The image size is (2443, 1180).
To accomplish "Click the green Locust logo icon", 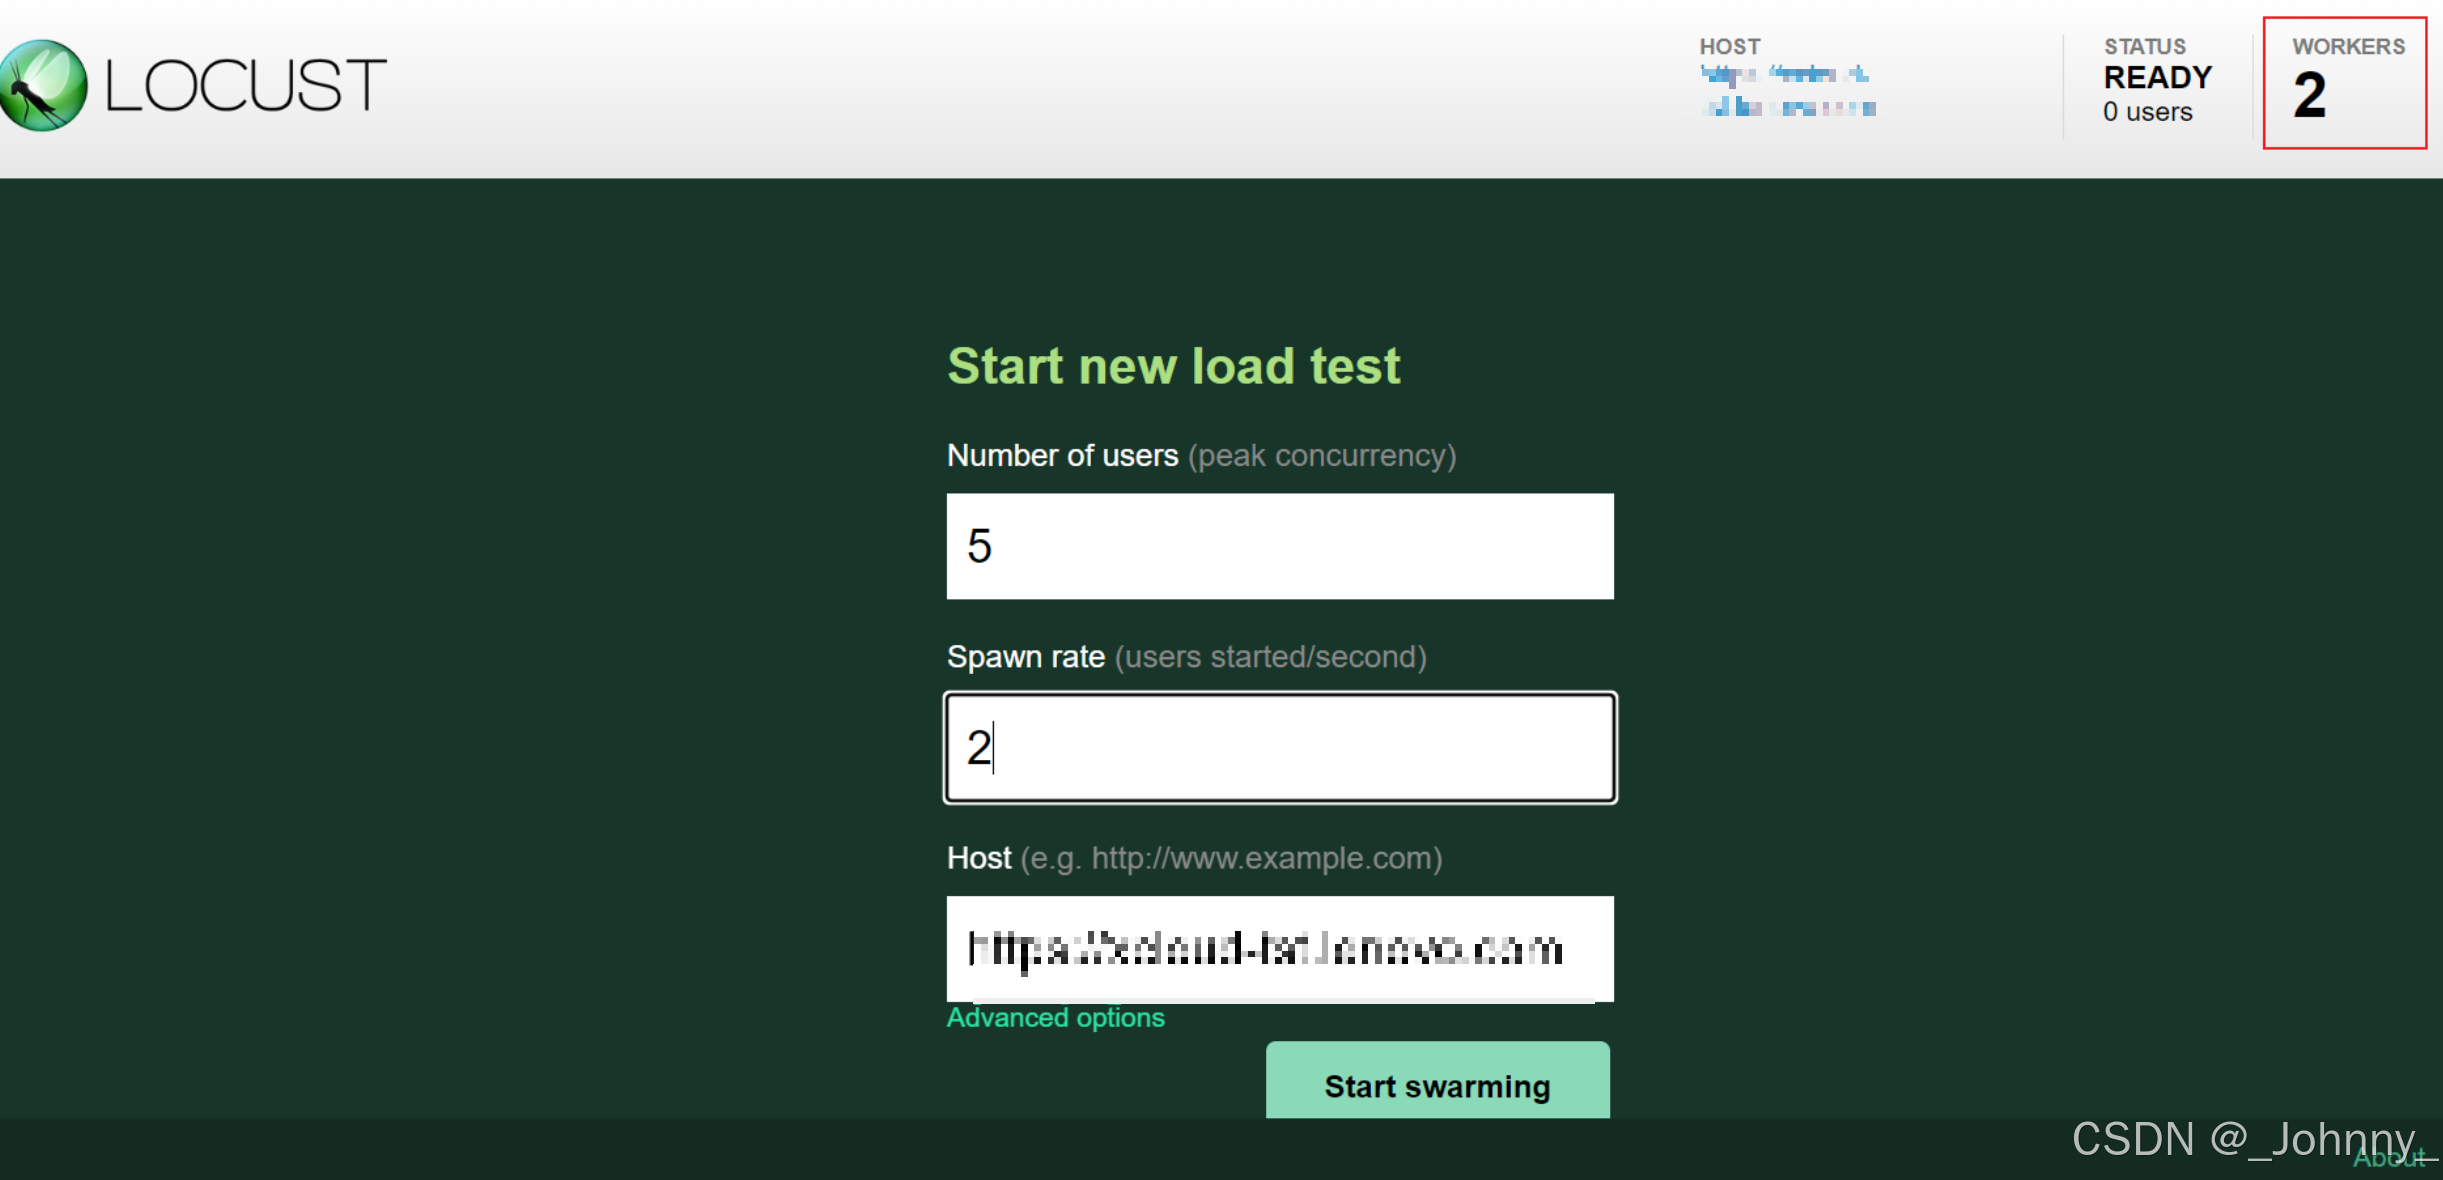I will point(42,85).
